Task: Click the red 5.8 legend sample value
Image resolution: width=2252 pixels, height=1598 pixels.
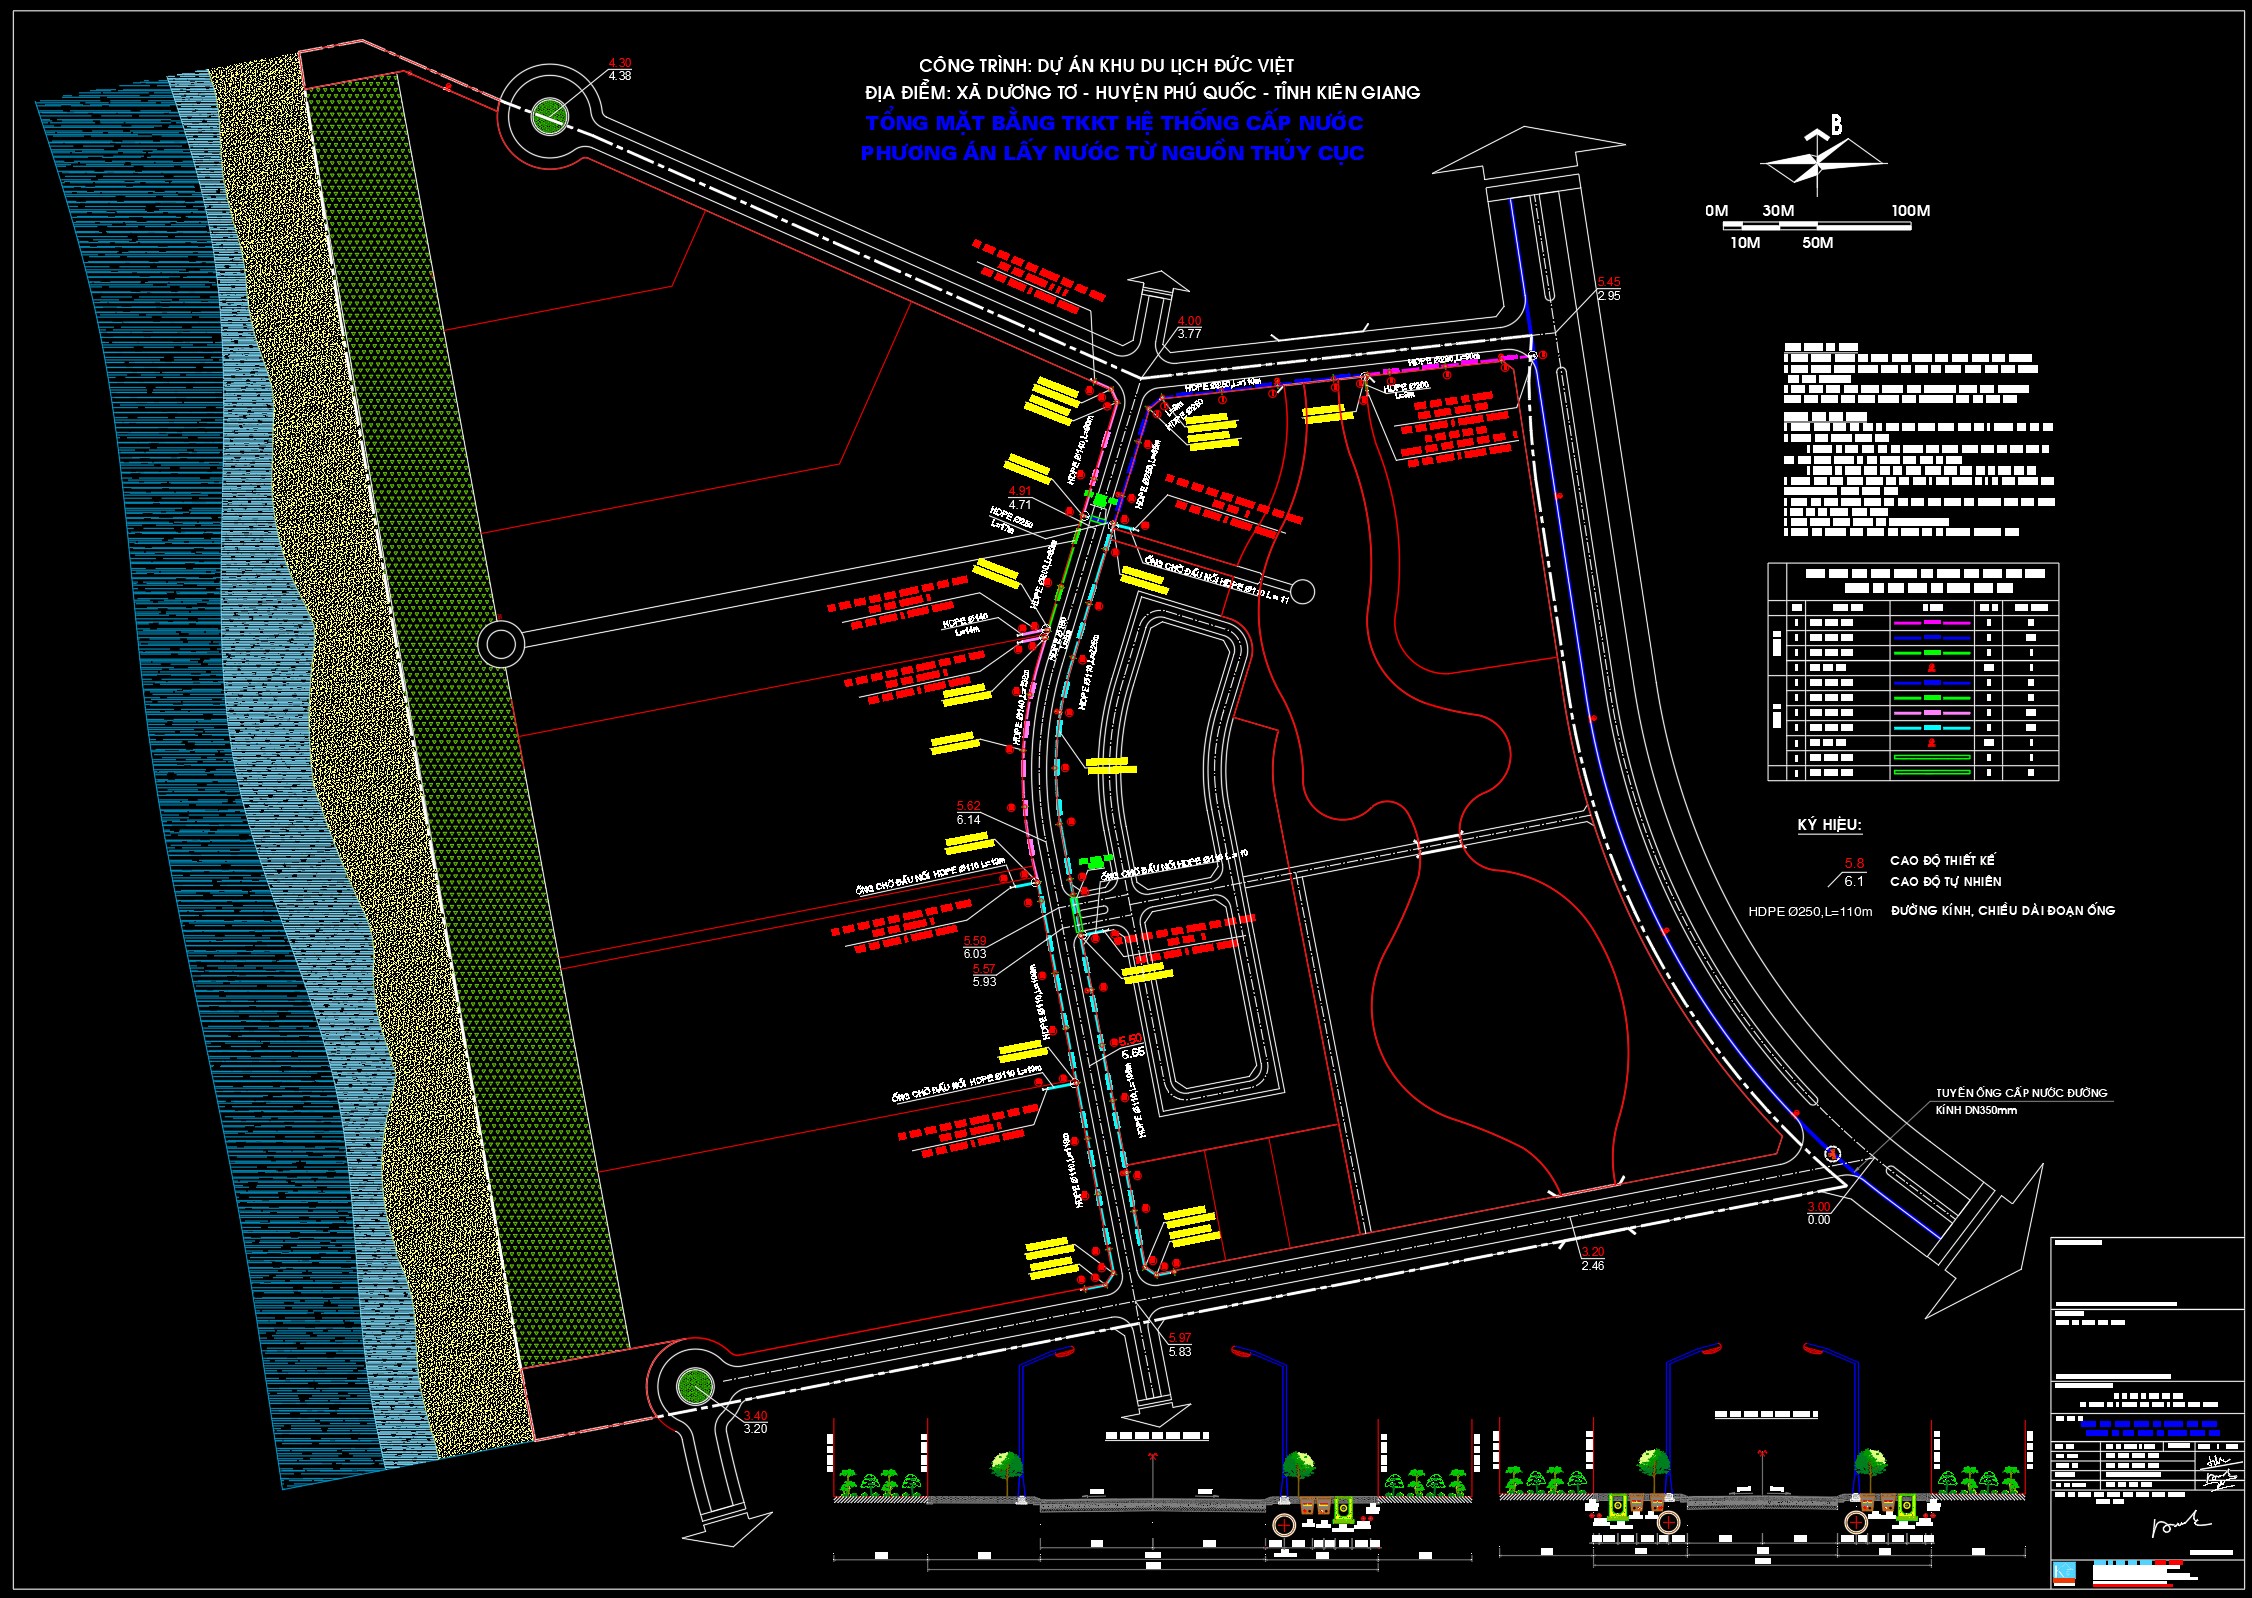Action: tap(1854, 863)
